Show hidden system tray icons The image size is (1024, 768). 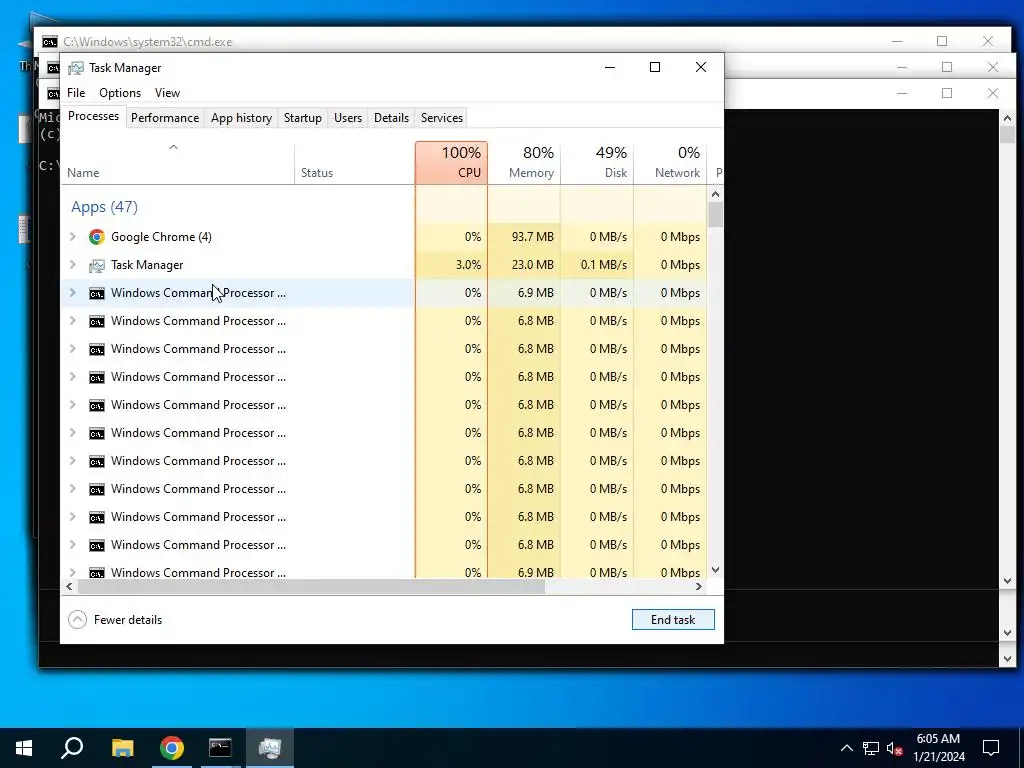846,748
